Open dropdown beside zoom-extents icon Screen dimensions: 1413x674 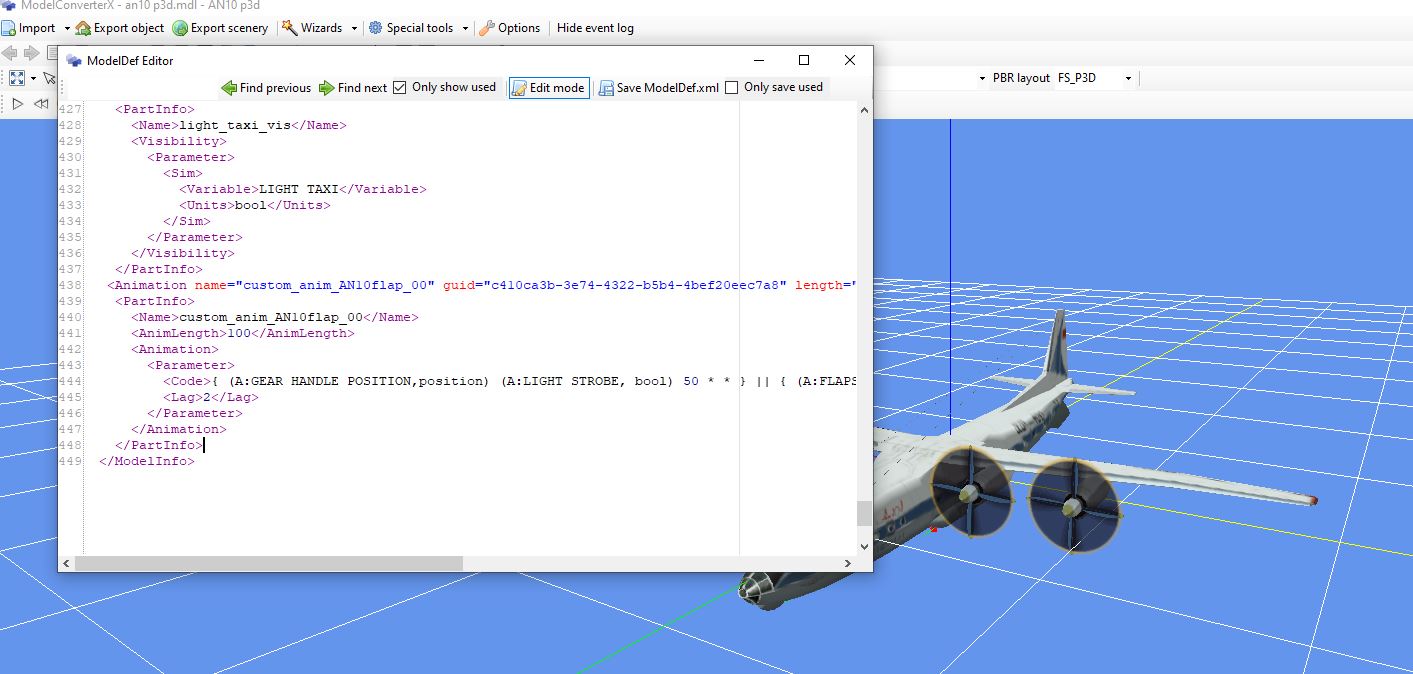(x=33, y=78)
